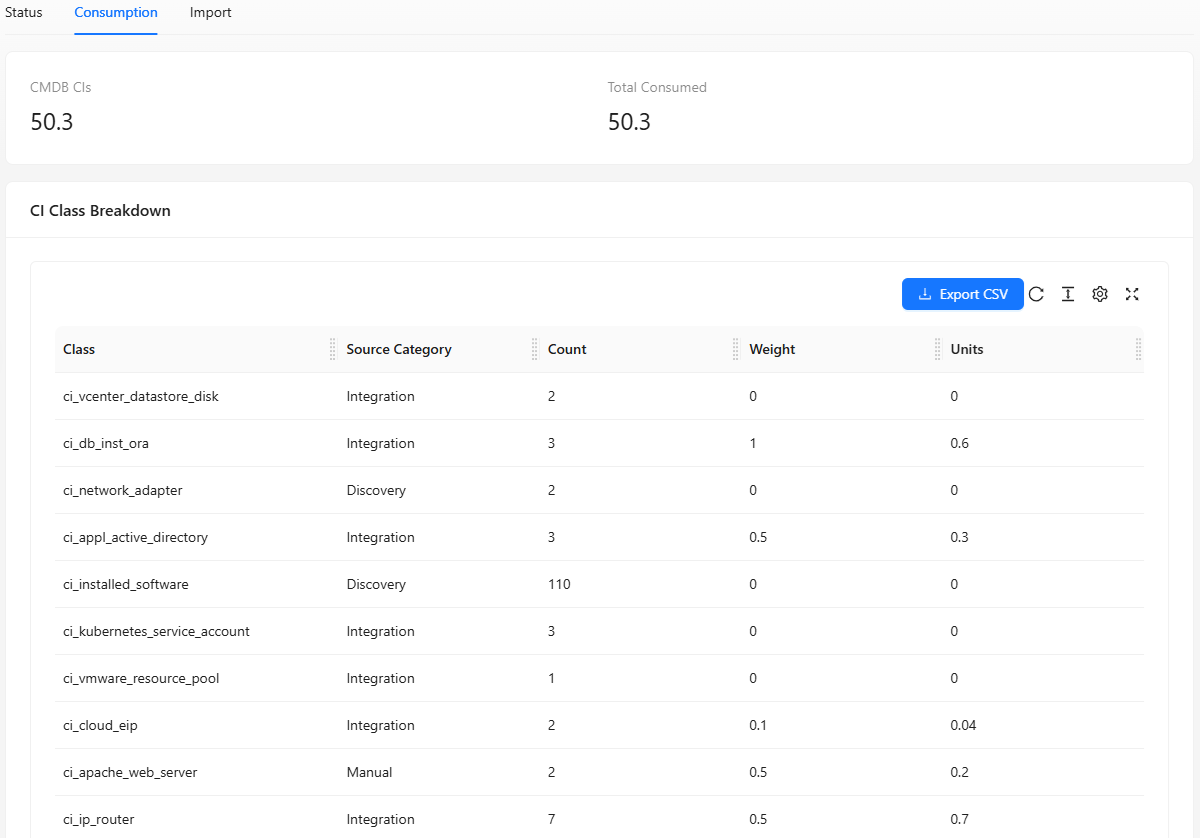The image size is (1200, 838).
Task: Select ci_cloud_eip class cell
Action: click(x=100, y=725)
